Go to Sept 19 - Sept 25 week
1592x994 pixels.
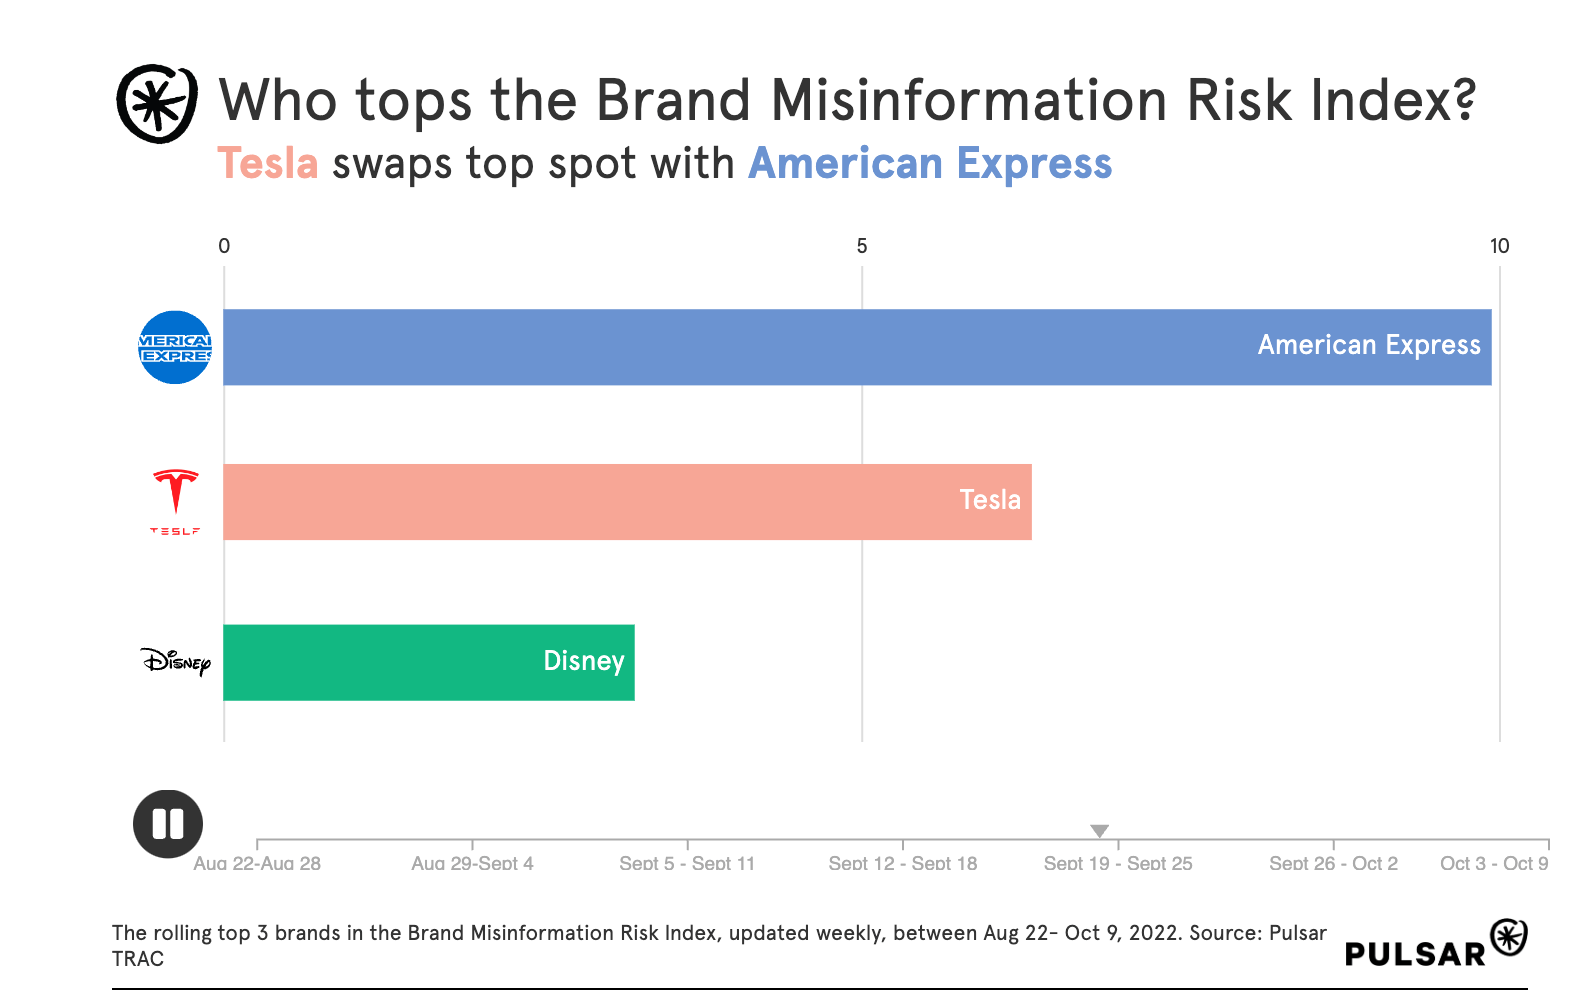(1118, 862)
